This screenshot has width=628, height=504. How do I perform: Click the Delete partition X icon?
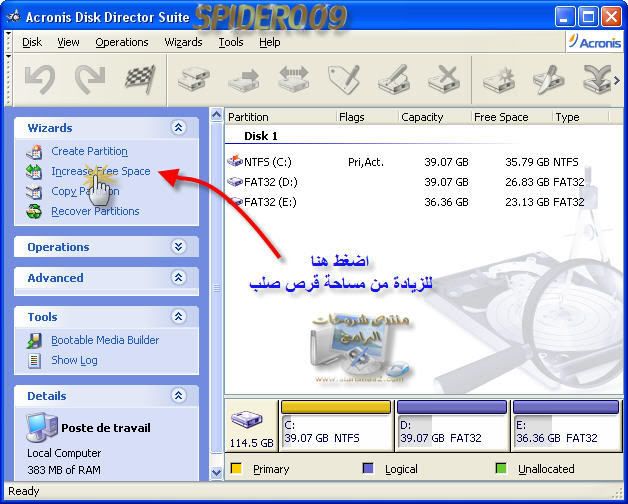tap(444, 79)
